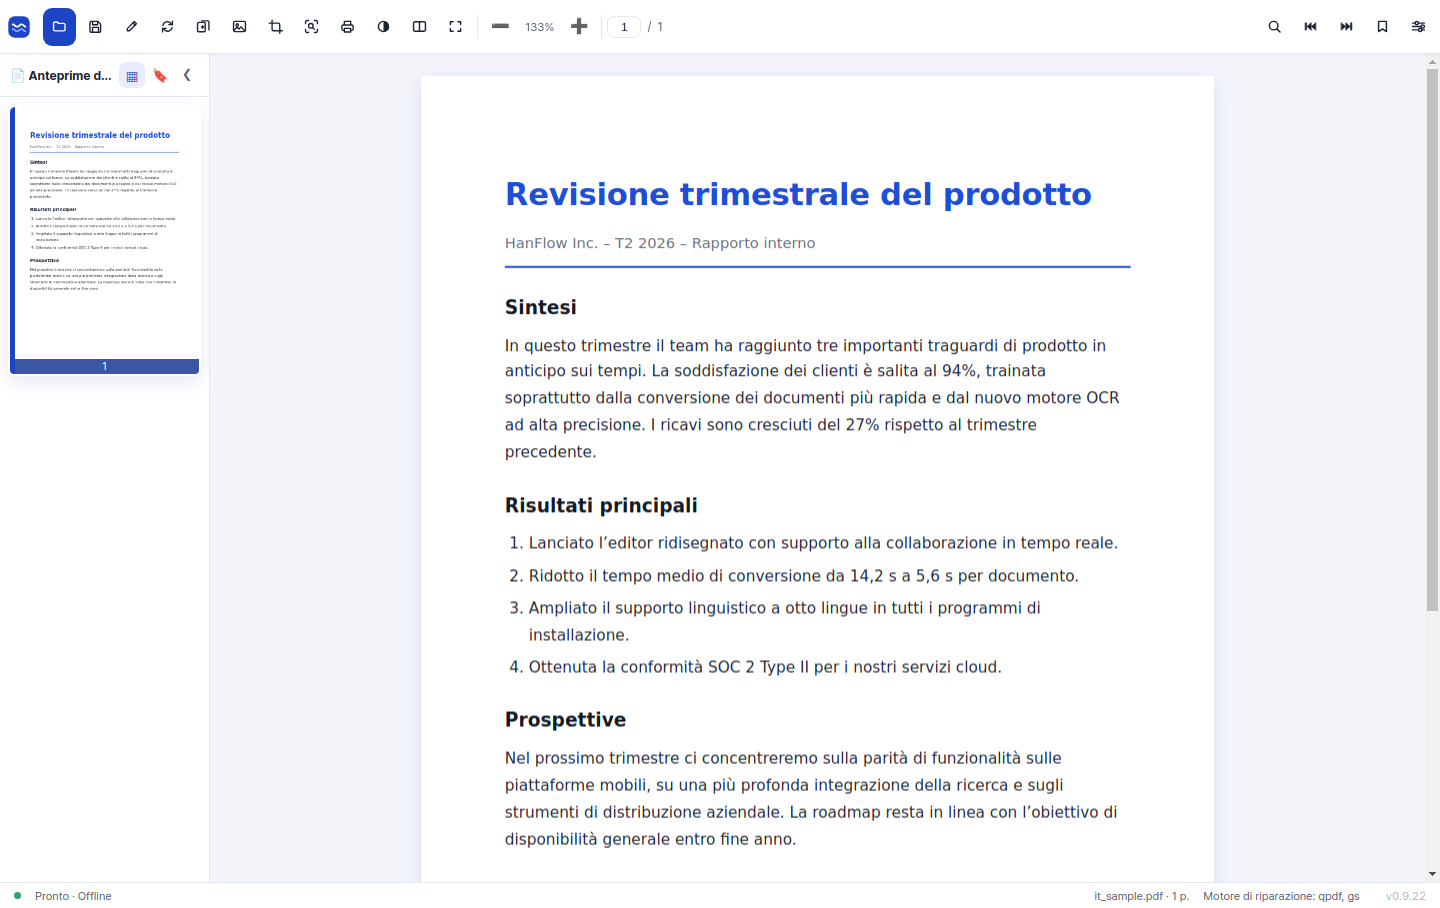
Task: Open settings with the sliders icon
Action: coord(1418,27)
